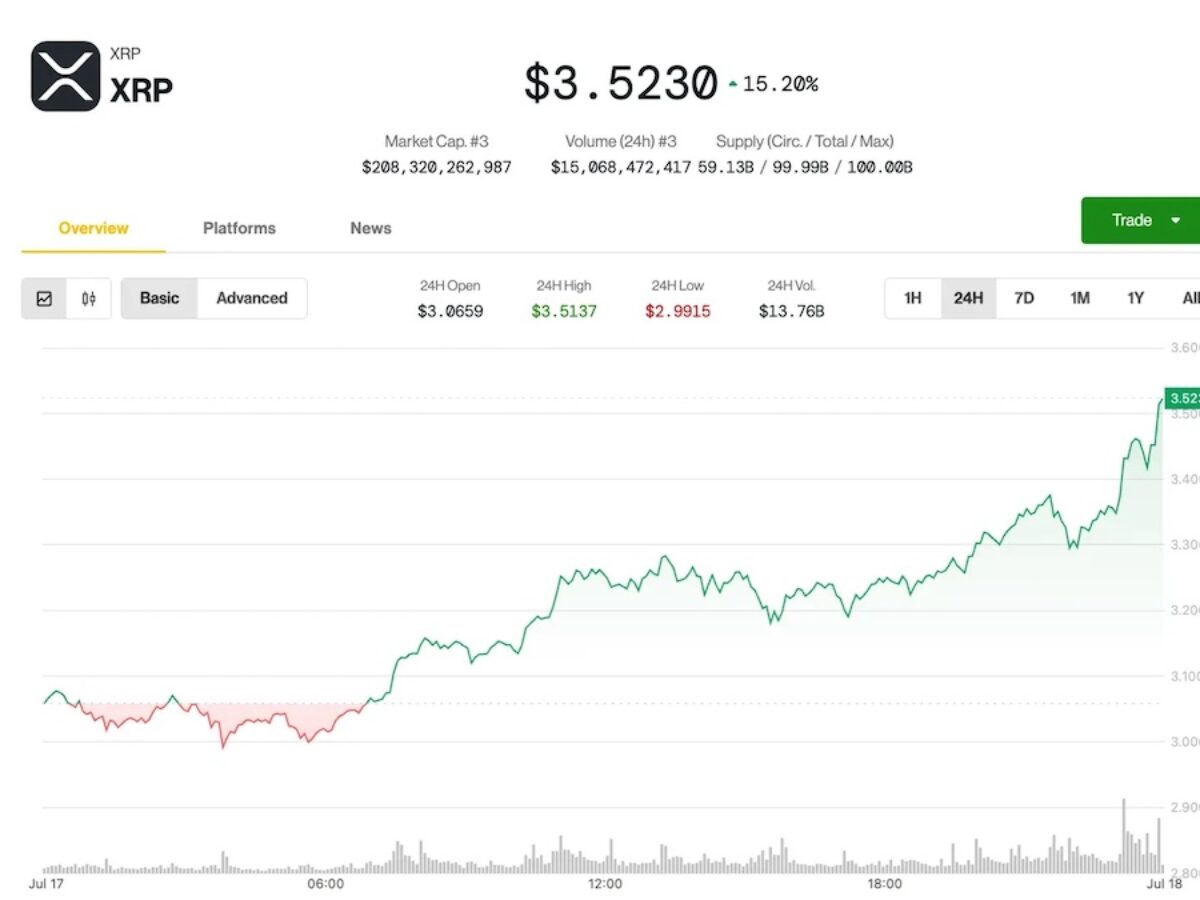This screenshot has width=1200, height=900.
Task: Click the 12:00 marker on time axis
Action: (x=605, y=884)
